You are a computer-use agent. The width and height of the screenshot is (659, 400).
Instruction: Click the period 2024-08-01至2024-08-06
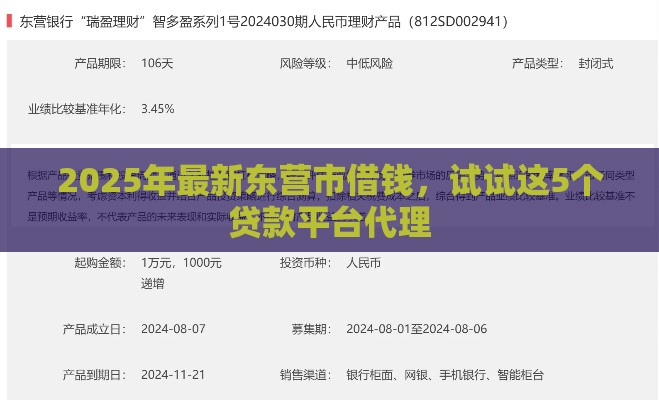point(416,329)
